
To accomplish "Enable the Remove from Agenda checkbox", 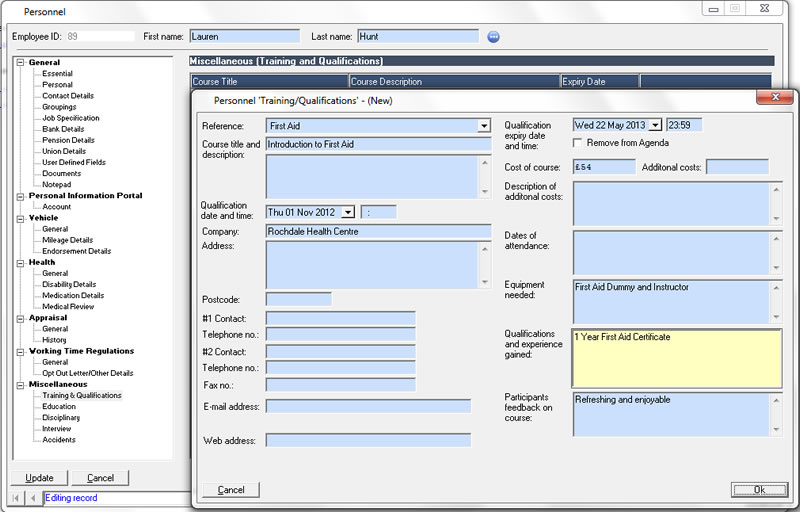I will click(579, 143).
